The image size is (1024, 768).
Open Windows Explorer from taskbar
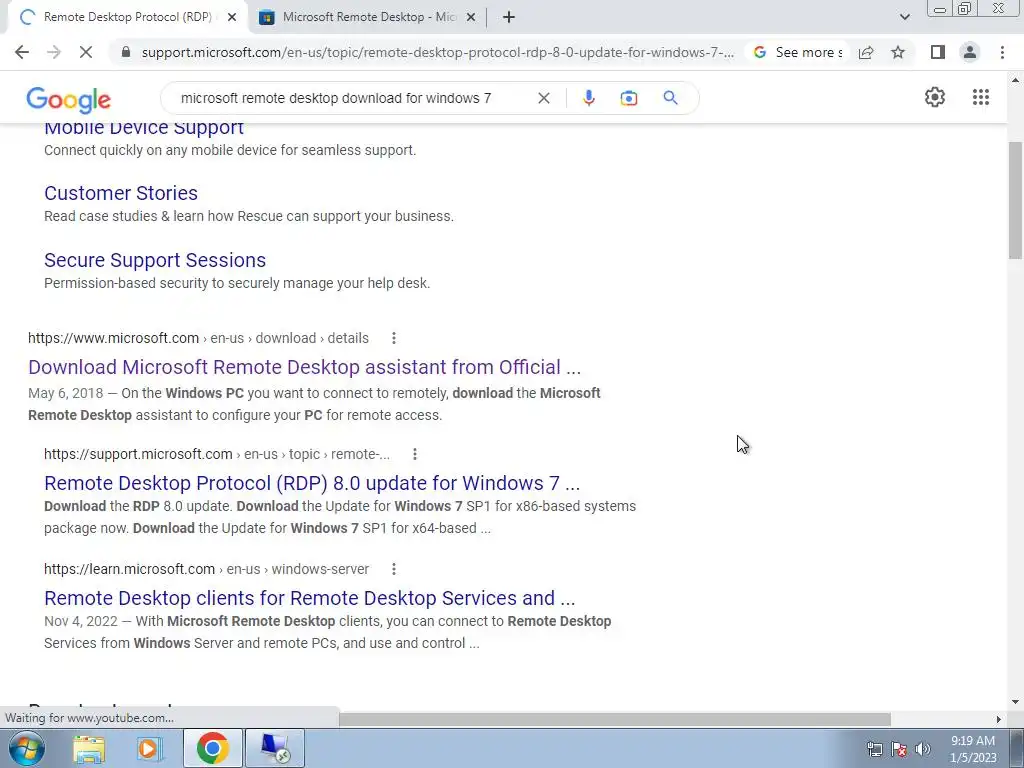coord(89,749)
